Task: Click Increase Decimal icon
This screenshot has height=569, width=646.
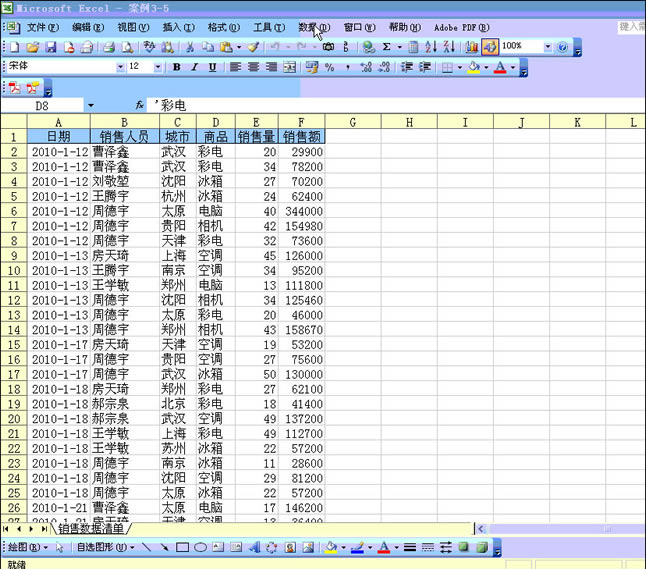Action: coord(366,67)
